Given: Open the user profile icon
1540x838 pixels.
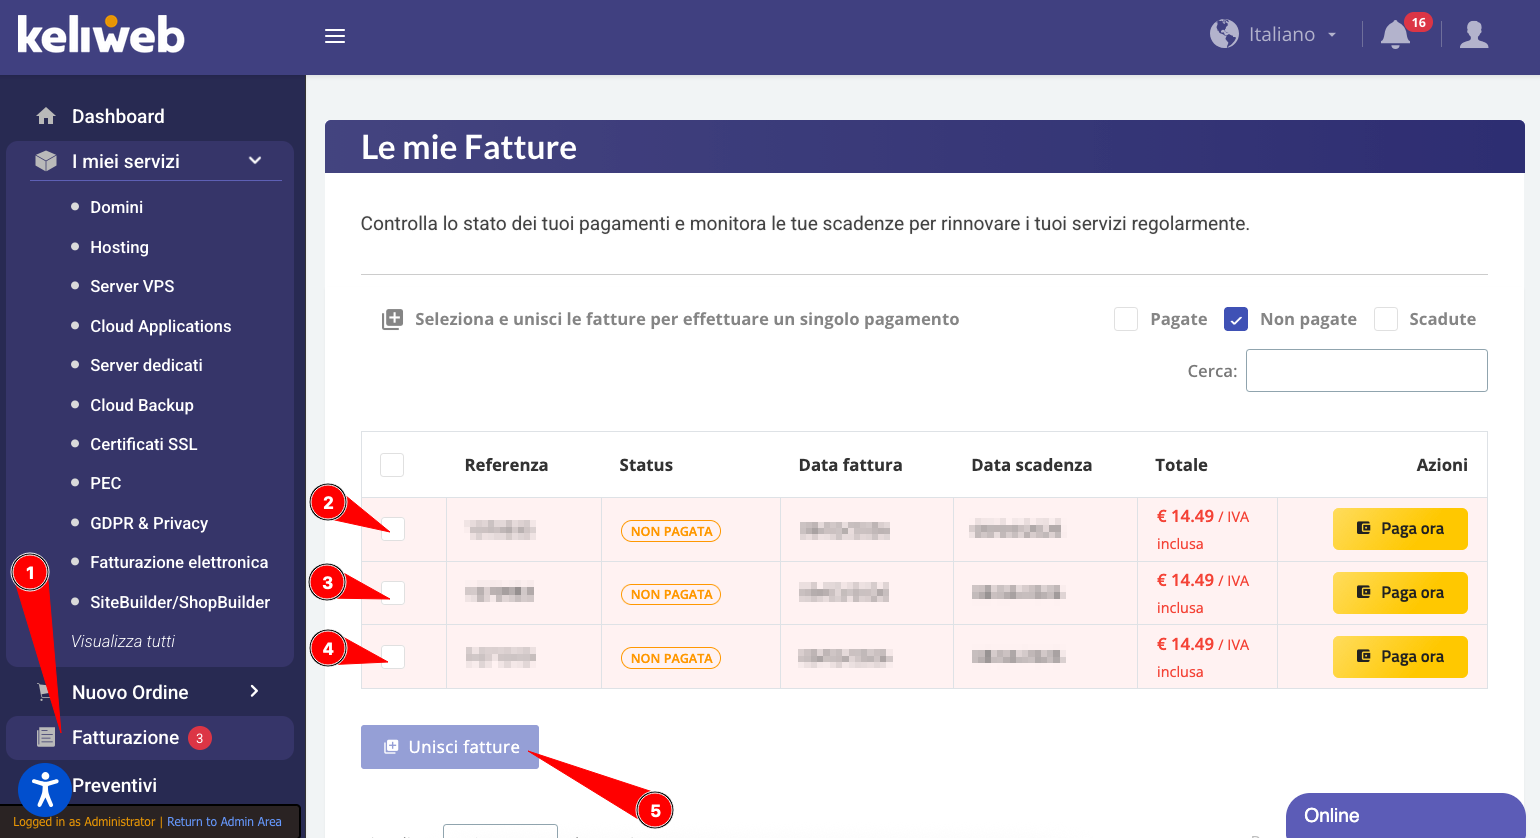Looking at the screenshot, I should coord(1474,35).
